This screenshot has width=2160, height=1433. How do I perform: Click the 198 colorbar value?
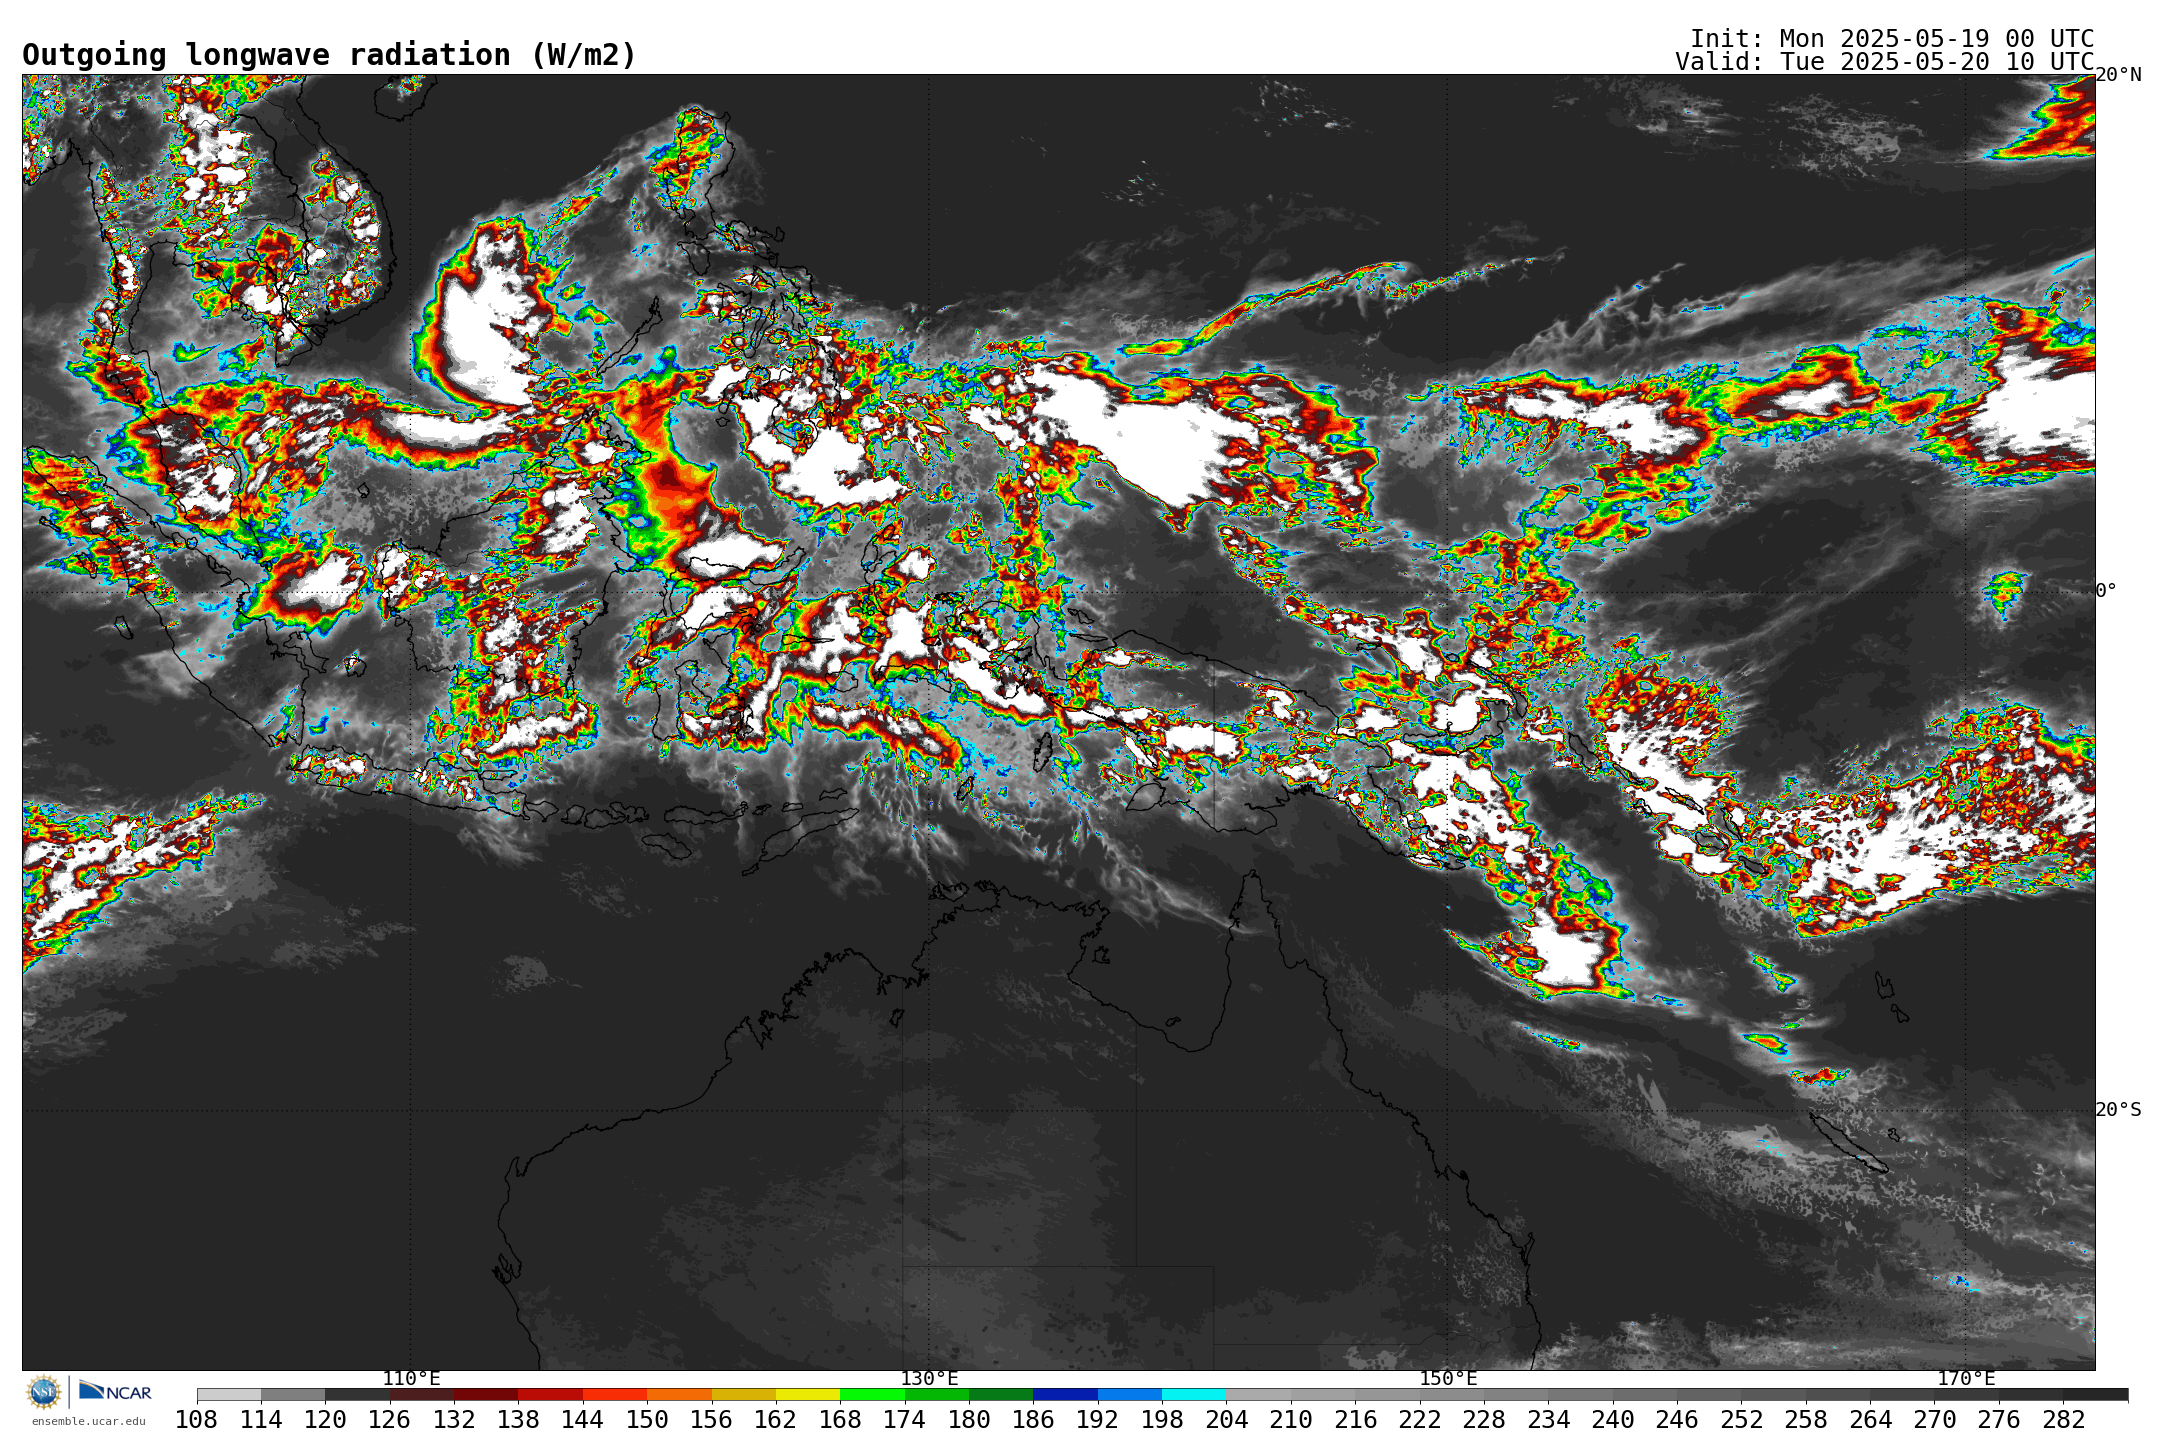[1162, 1420]
